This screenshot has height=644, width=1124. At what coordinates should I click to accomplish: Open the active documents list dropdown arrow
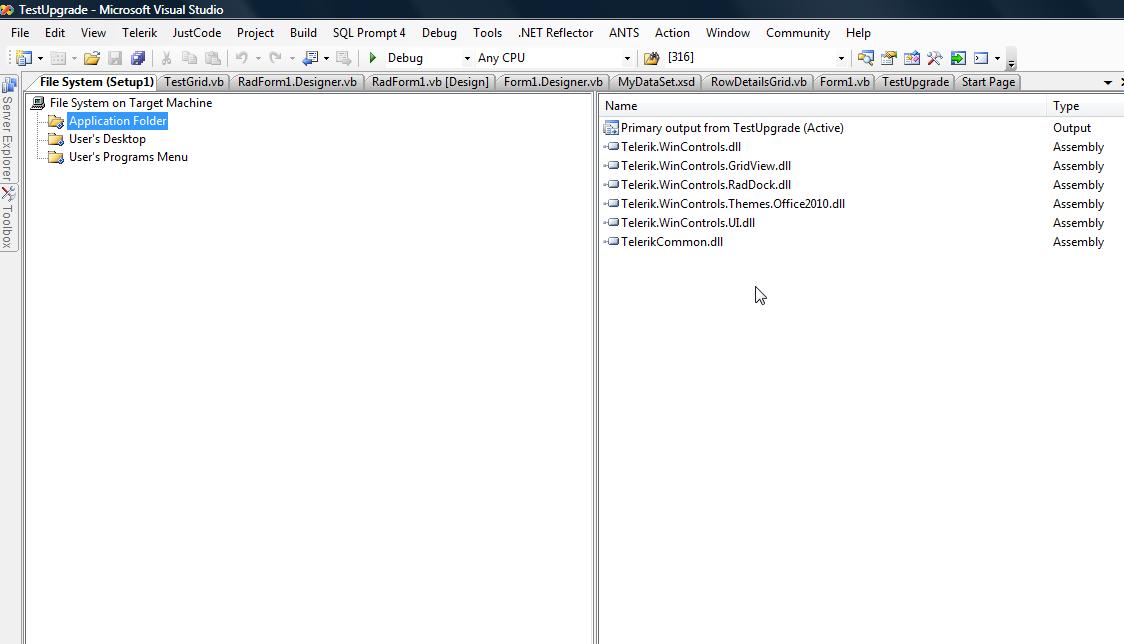(1108, 82)
